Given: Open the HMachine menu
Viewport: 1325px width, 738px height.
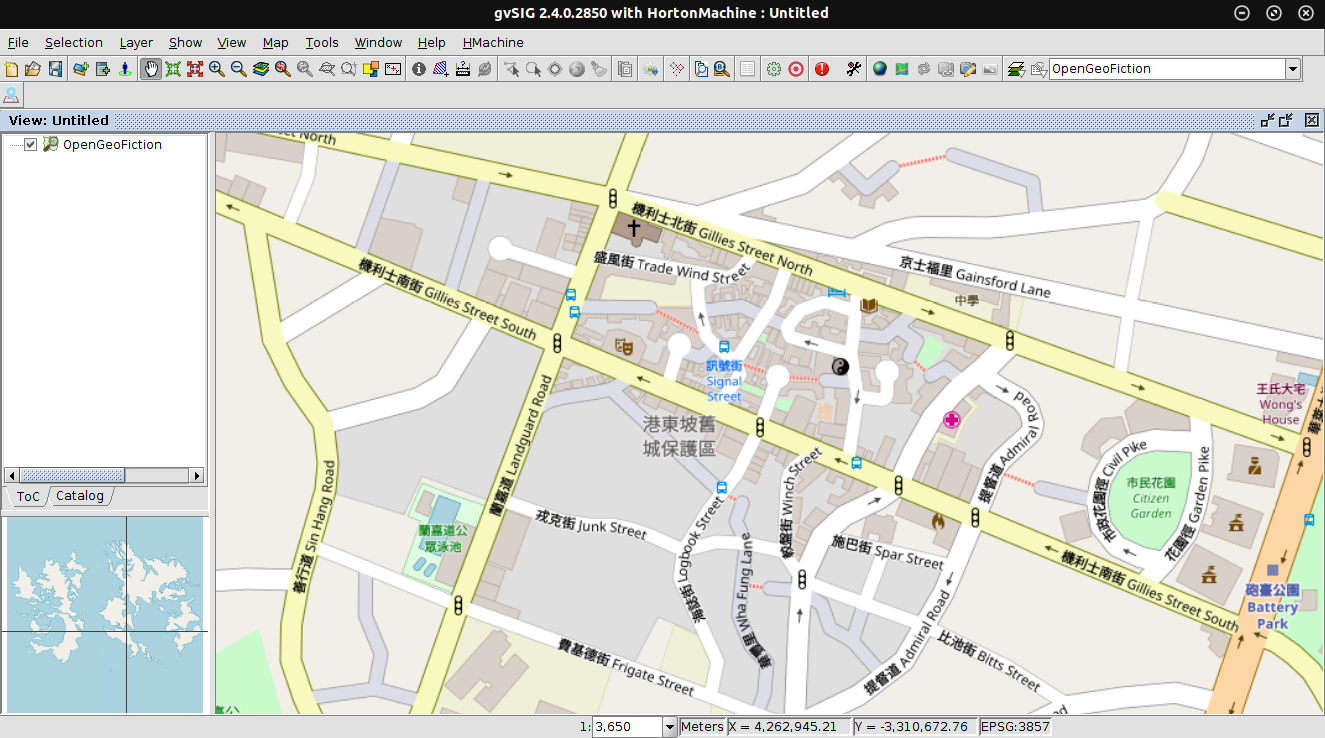Looking at the screenshot, I should (492, 42).
